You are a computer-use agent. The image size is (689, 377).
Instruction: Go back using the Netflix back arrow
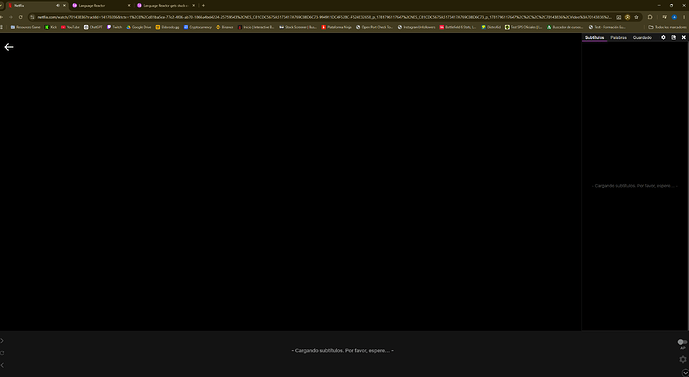click(x=9, y=47)
